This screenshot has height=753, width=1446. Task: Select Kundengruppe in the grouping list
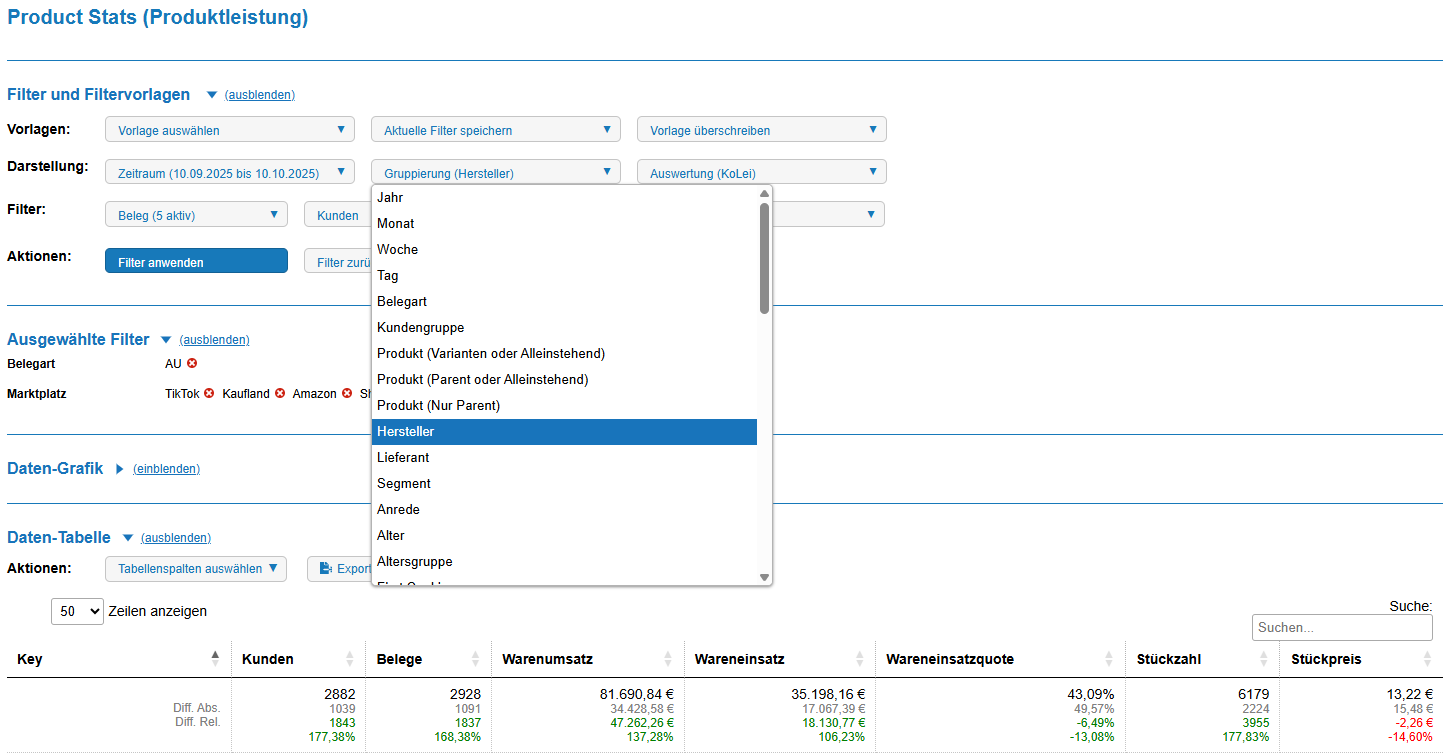click(x=420, y=327)
